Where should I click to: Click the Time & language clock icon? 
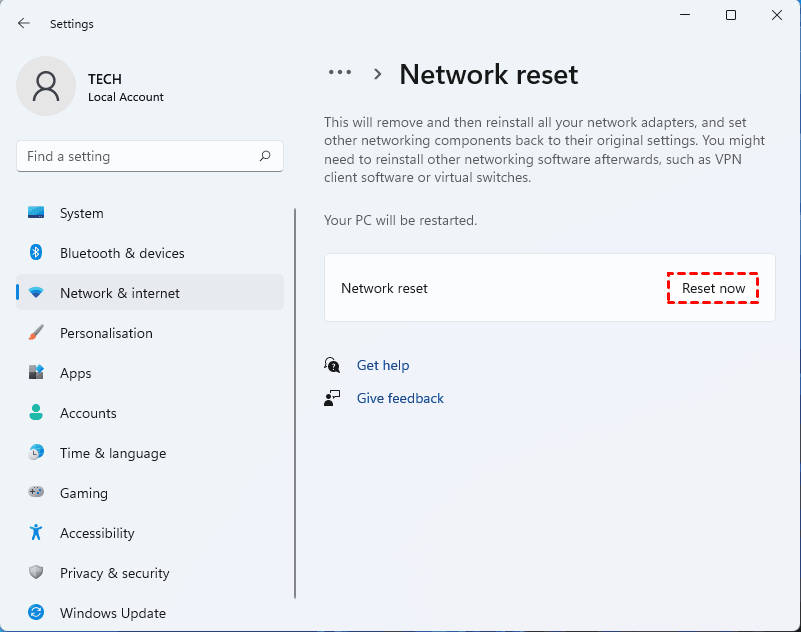click(x=36, y=453)
